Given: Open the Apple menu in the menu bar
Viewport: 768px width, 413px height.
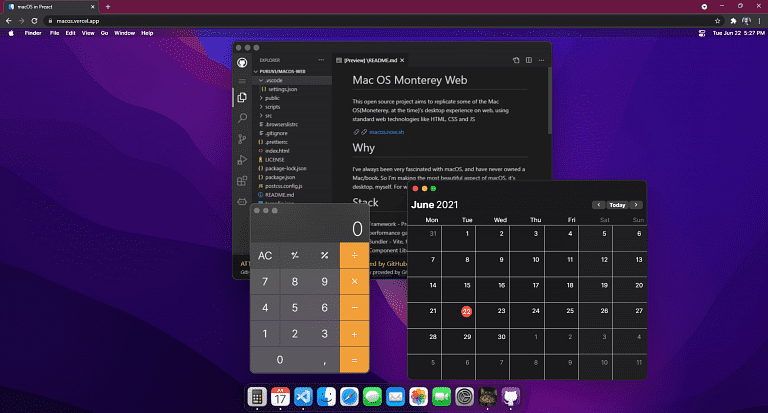Looking at the screenshot, I should tap(11, 33).
